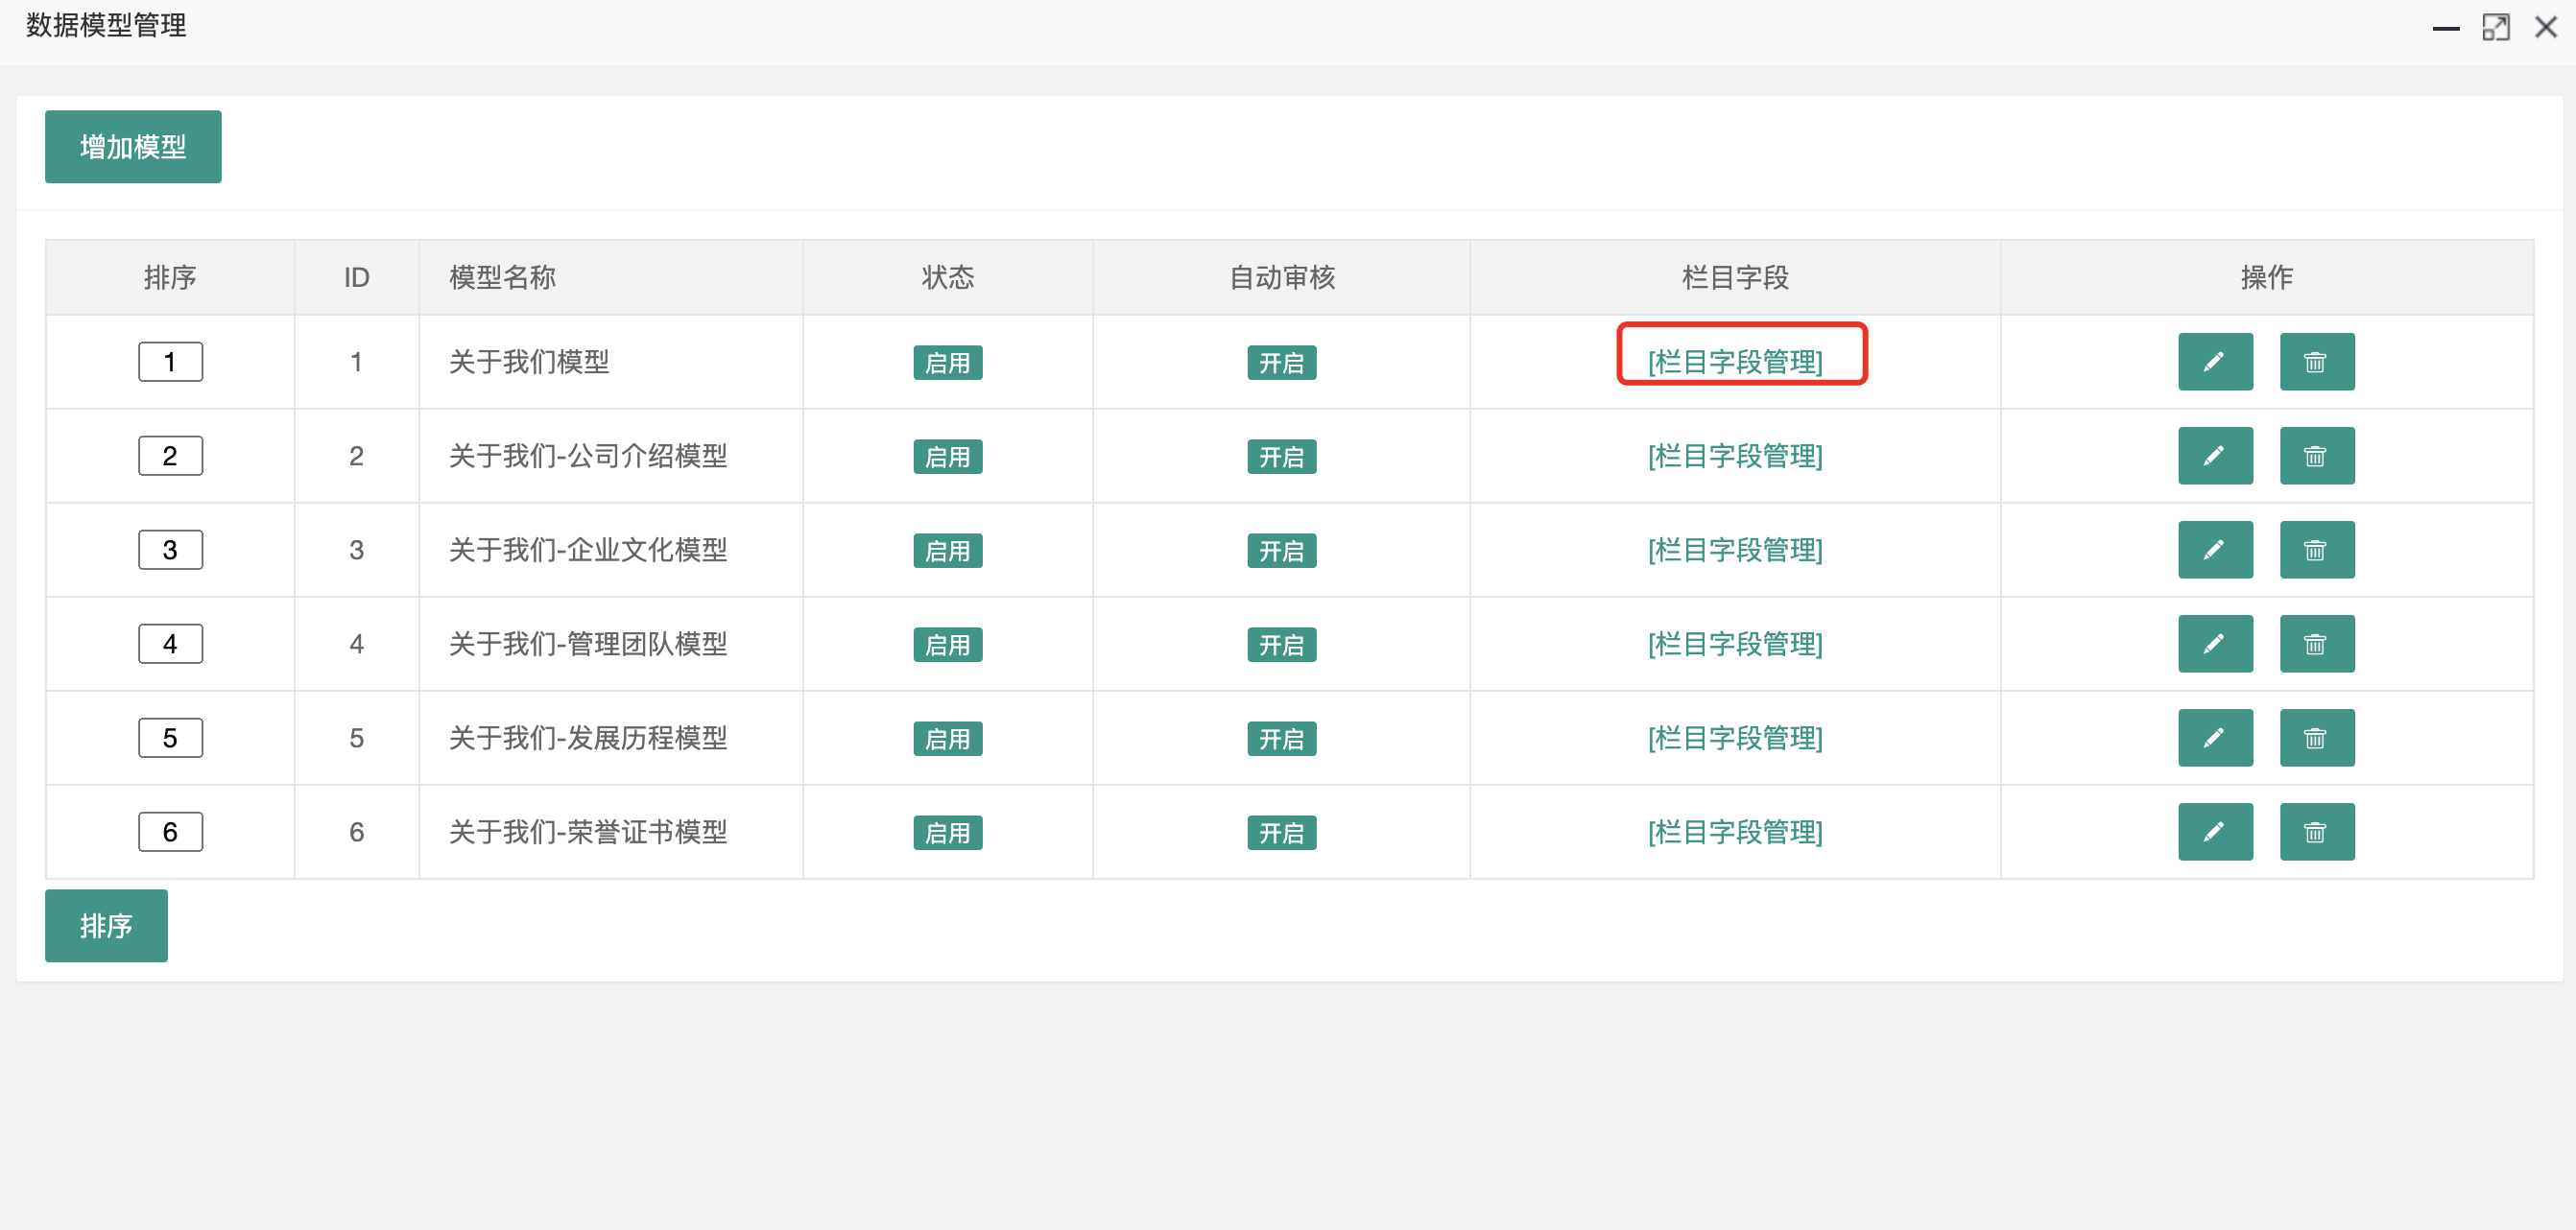Toggle 开启 auto-review for 关于我们模型
2576x1230 pixels.
click(1281, 363)
